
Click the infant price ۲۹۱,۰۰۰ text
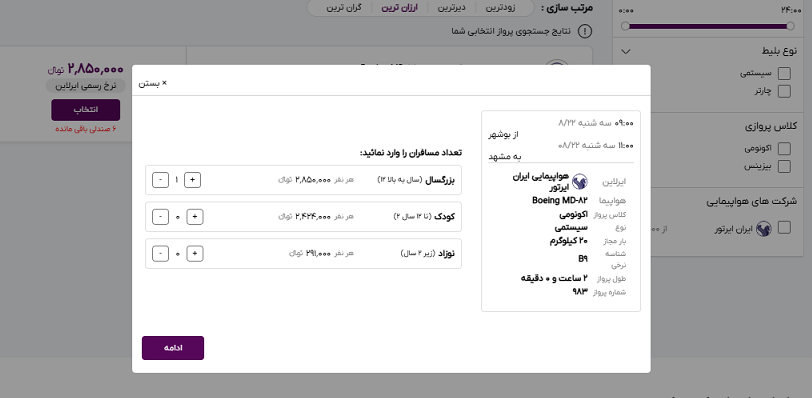coord(318,254)
